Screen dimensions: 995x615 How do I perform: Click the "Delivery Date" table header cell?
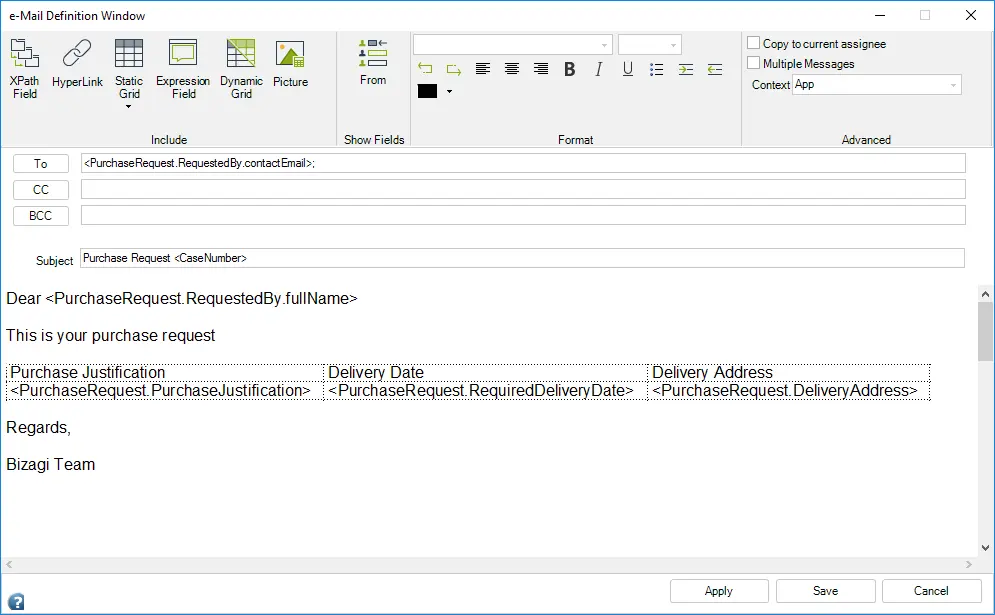pyautogui.click(x=485, y=372)
